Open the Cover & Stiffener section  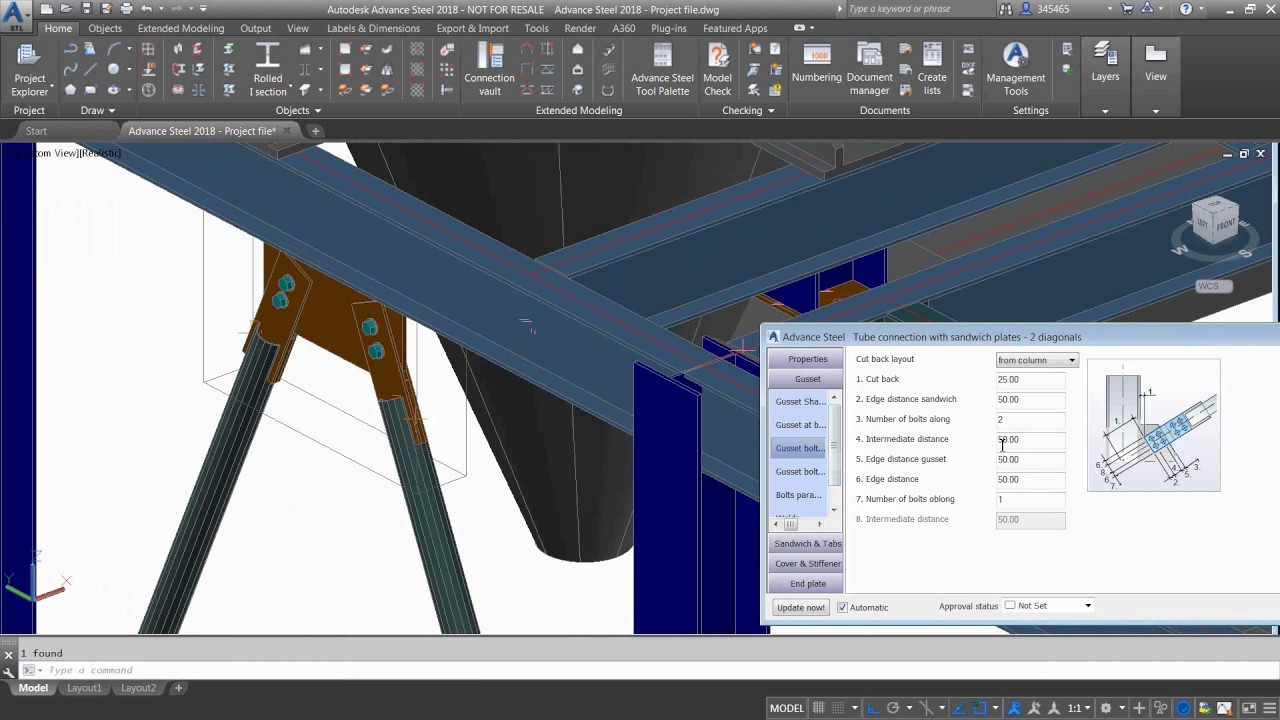tap(807, 564)
